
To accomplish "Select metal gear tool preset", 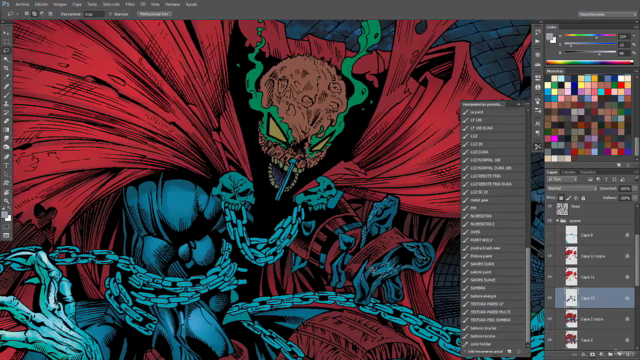I will 493,200.
